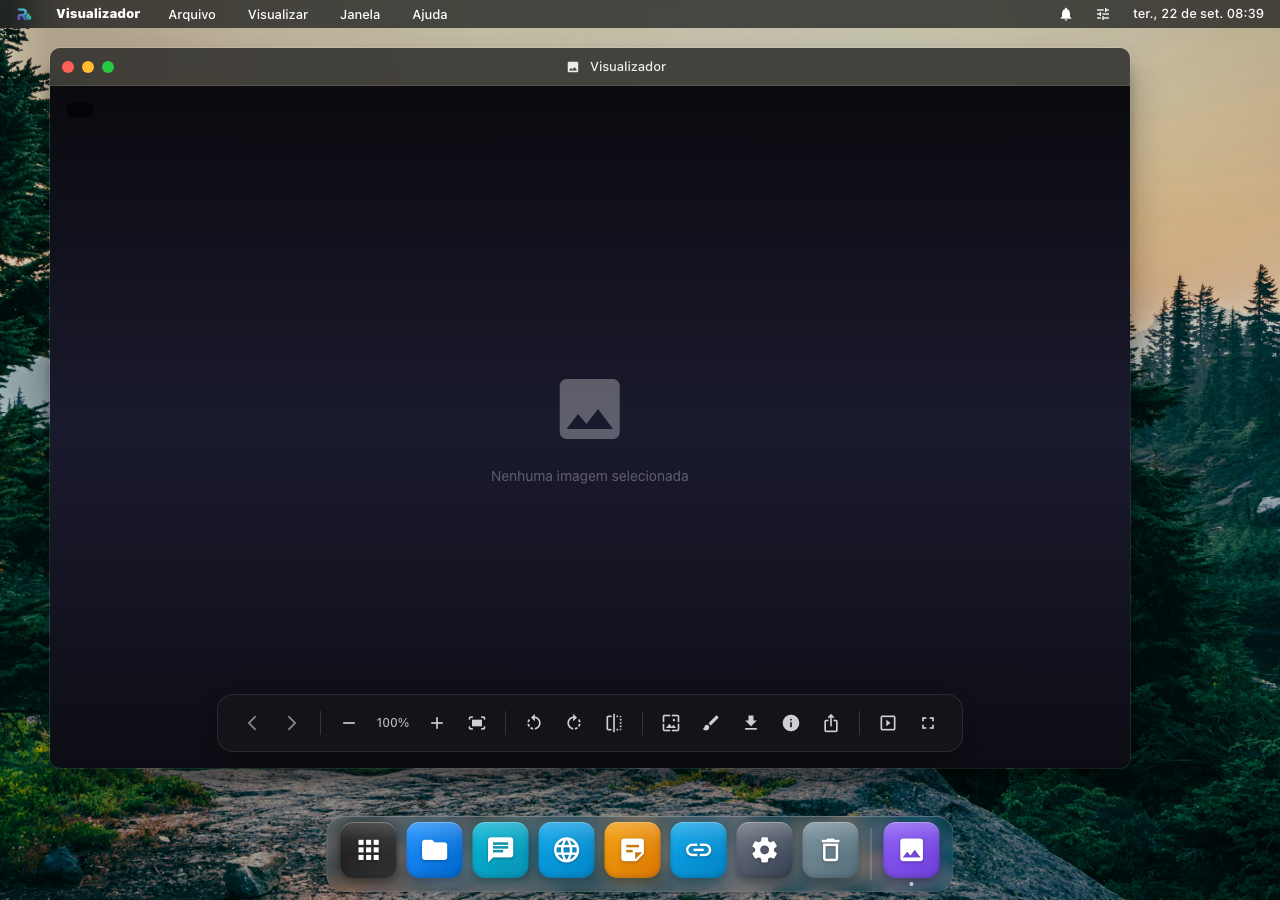Rotate image clockwise
The image size is (1280, 900).
tap(574, 723)
